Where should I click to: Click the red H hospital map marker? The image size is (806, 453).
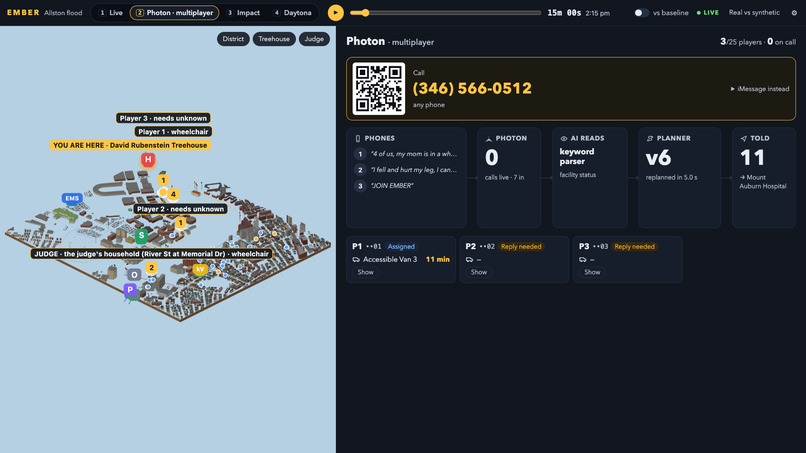pyautogui.click(x=148, y=160)
